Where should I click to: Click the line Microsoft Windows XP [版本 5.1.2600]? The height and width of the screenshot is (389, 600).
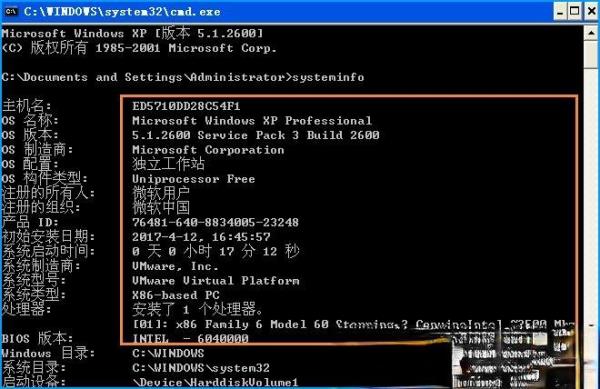pyautogui.click(x=132, y=33)
